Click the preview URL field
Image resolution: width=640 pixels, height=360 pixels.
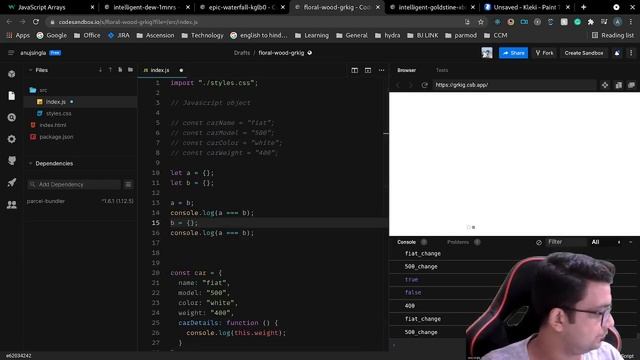point(514,85)
